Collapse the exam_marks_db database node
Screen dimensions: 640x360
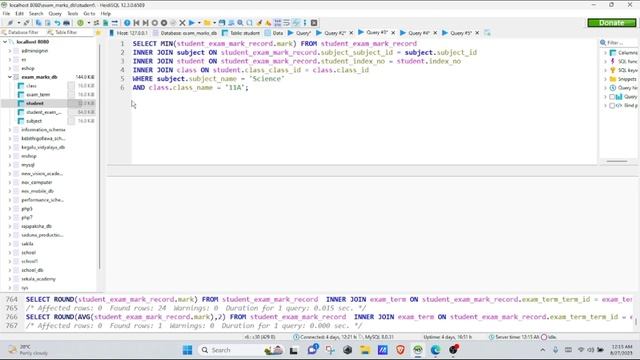(9, 77)
